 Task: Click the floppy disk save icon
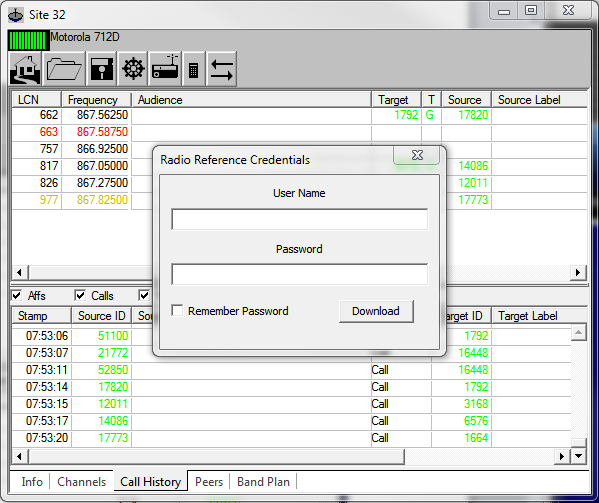102,69
